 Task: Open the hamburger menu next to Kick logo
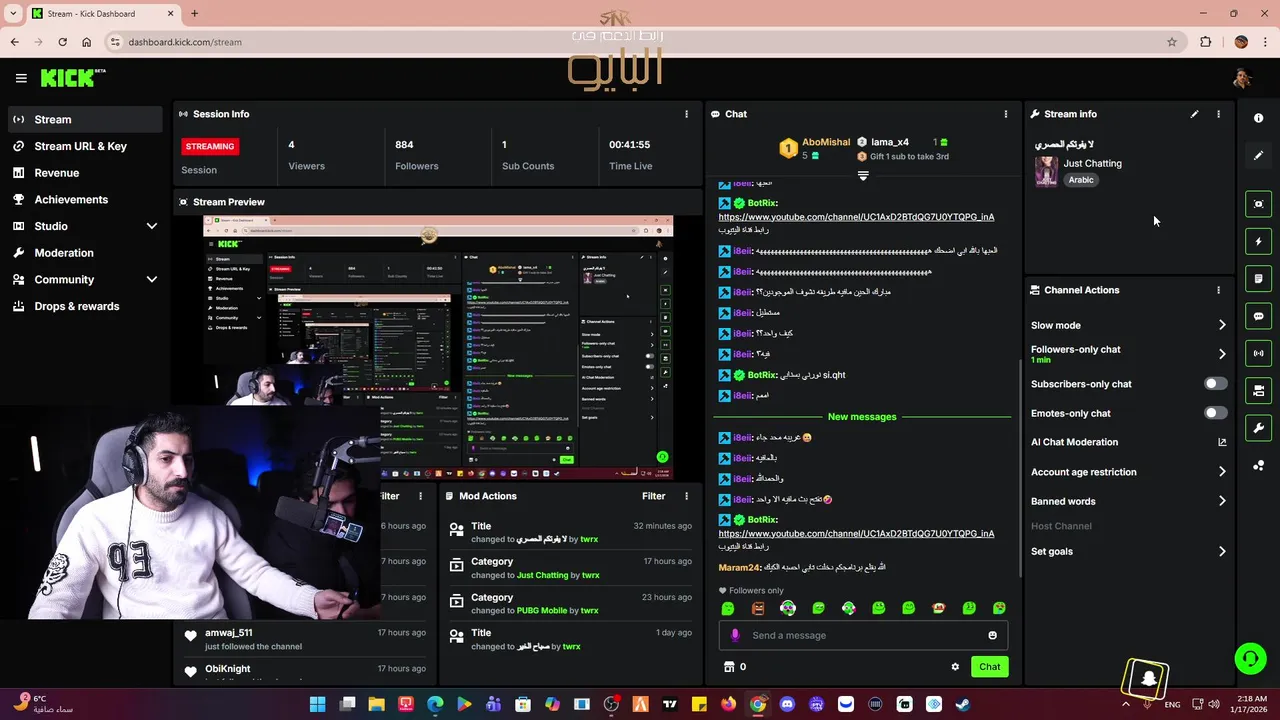[x=21, y=78]
